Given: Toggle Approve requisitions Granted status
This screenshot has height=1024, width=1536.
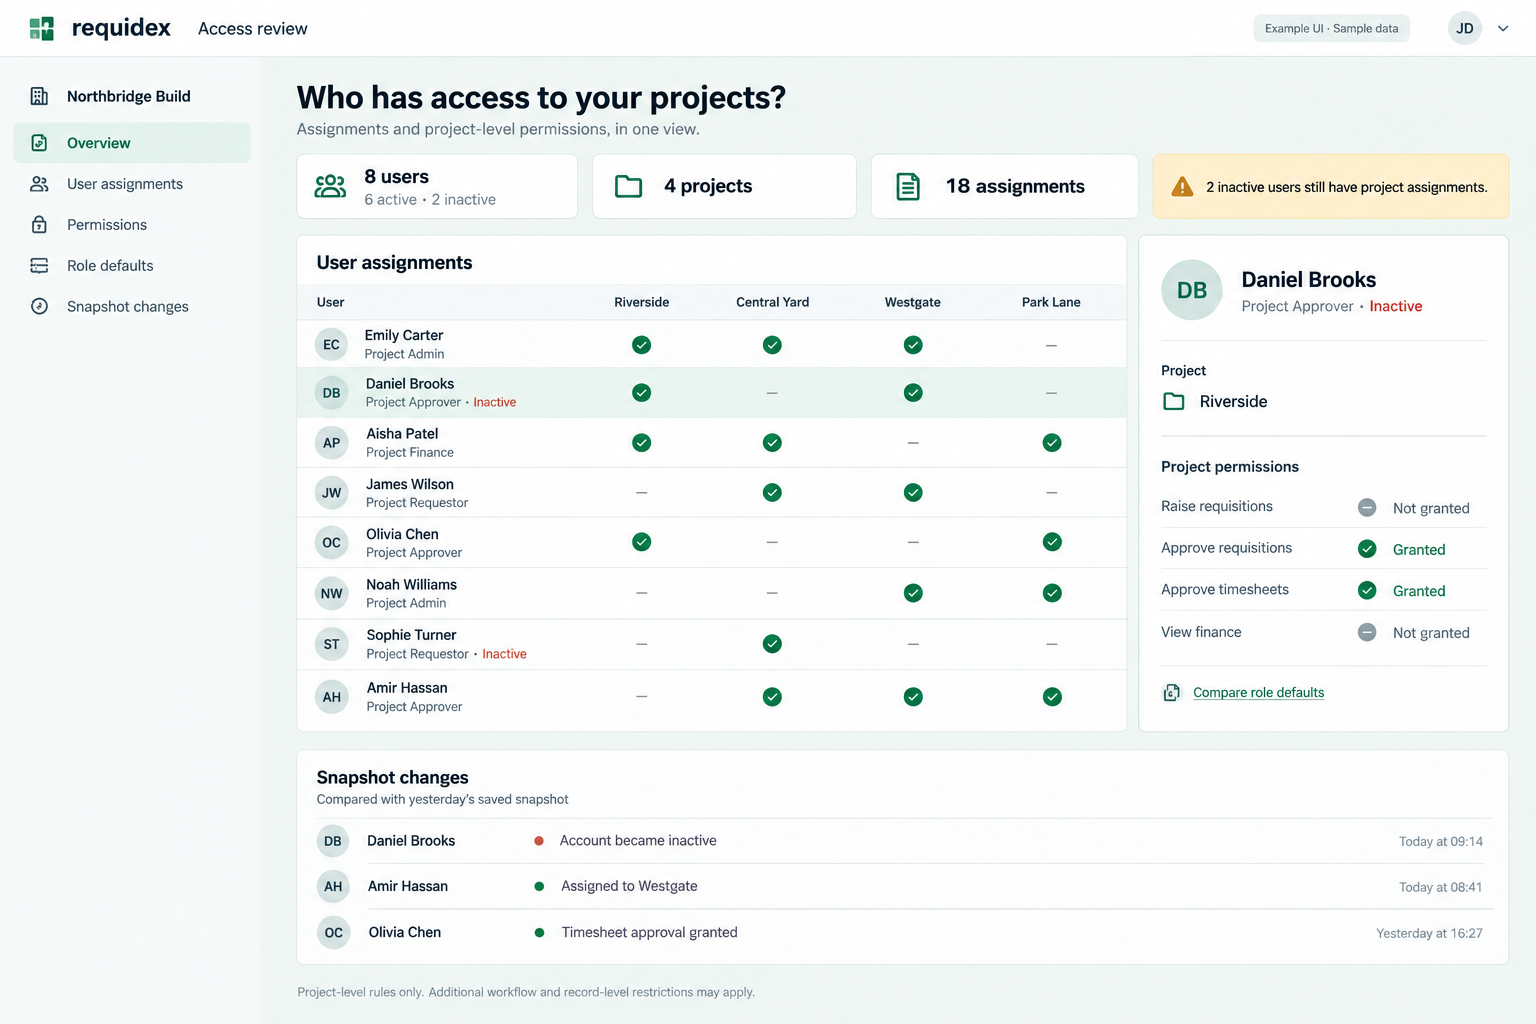Looking at the screenshot, I should [x=1401, y=549].
